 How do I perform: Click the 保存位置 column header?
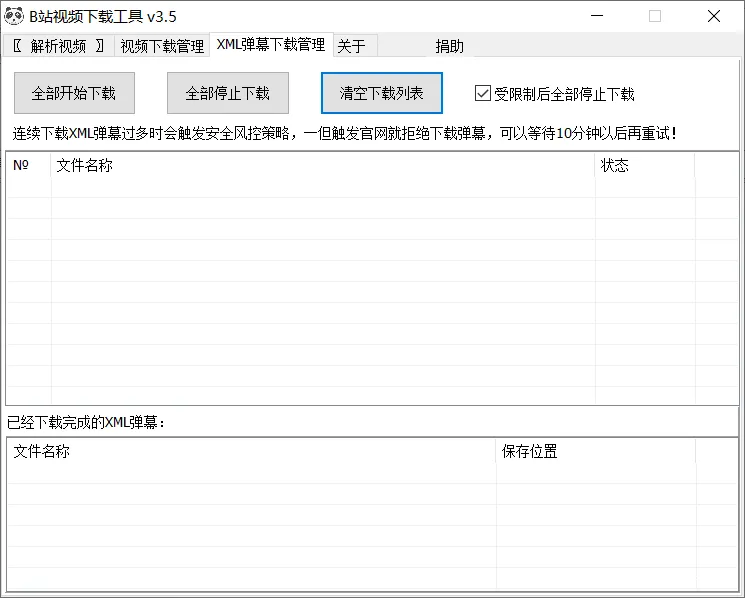click(596, 451)
